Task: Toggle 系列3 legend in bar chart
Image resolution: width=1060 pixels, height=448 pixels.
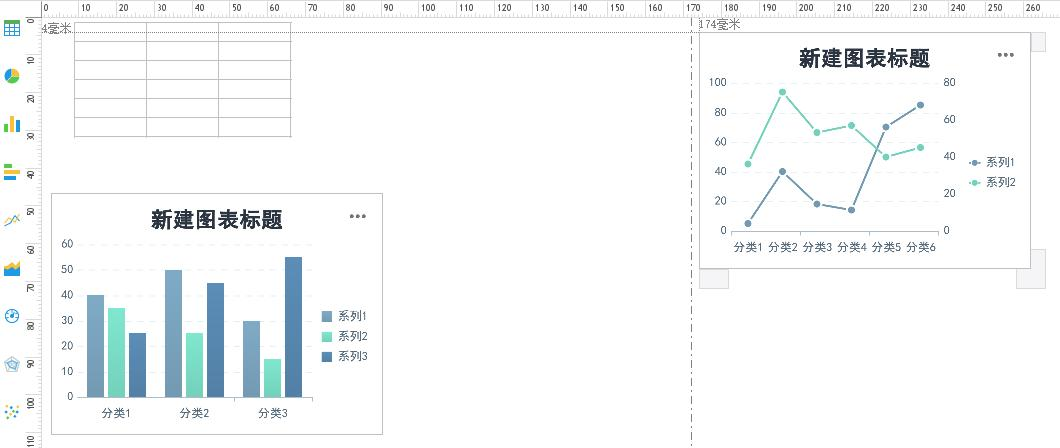Action: [x=344, y=356]
